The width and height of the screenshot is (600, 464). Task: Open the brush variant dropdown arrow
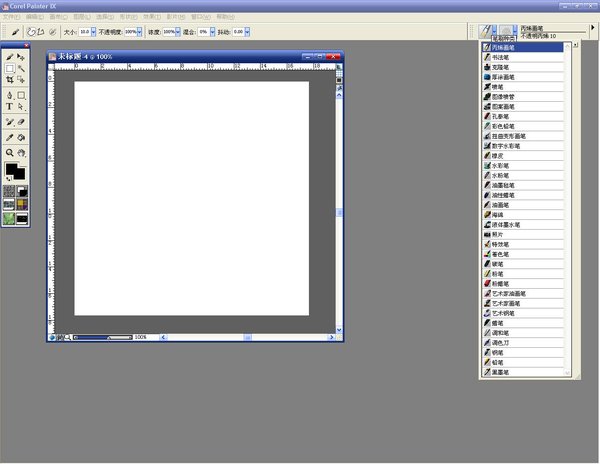[515, 30]
